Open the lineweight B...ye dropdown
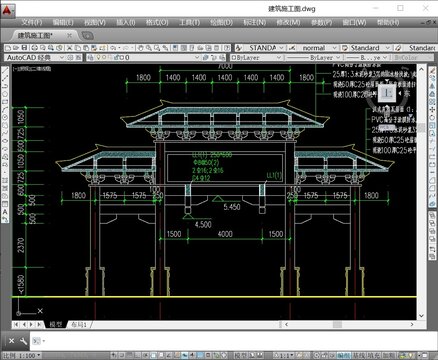Viewport: 438px width, 360px height. tap(385, 57)
